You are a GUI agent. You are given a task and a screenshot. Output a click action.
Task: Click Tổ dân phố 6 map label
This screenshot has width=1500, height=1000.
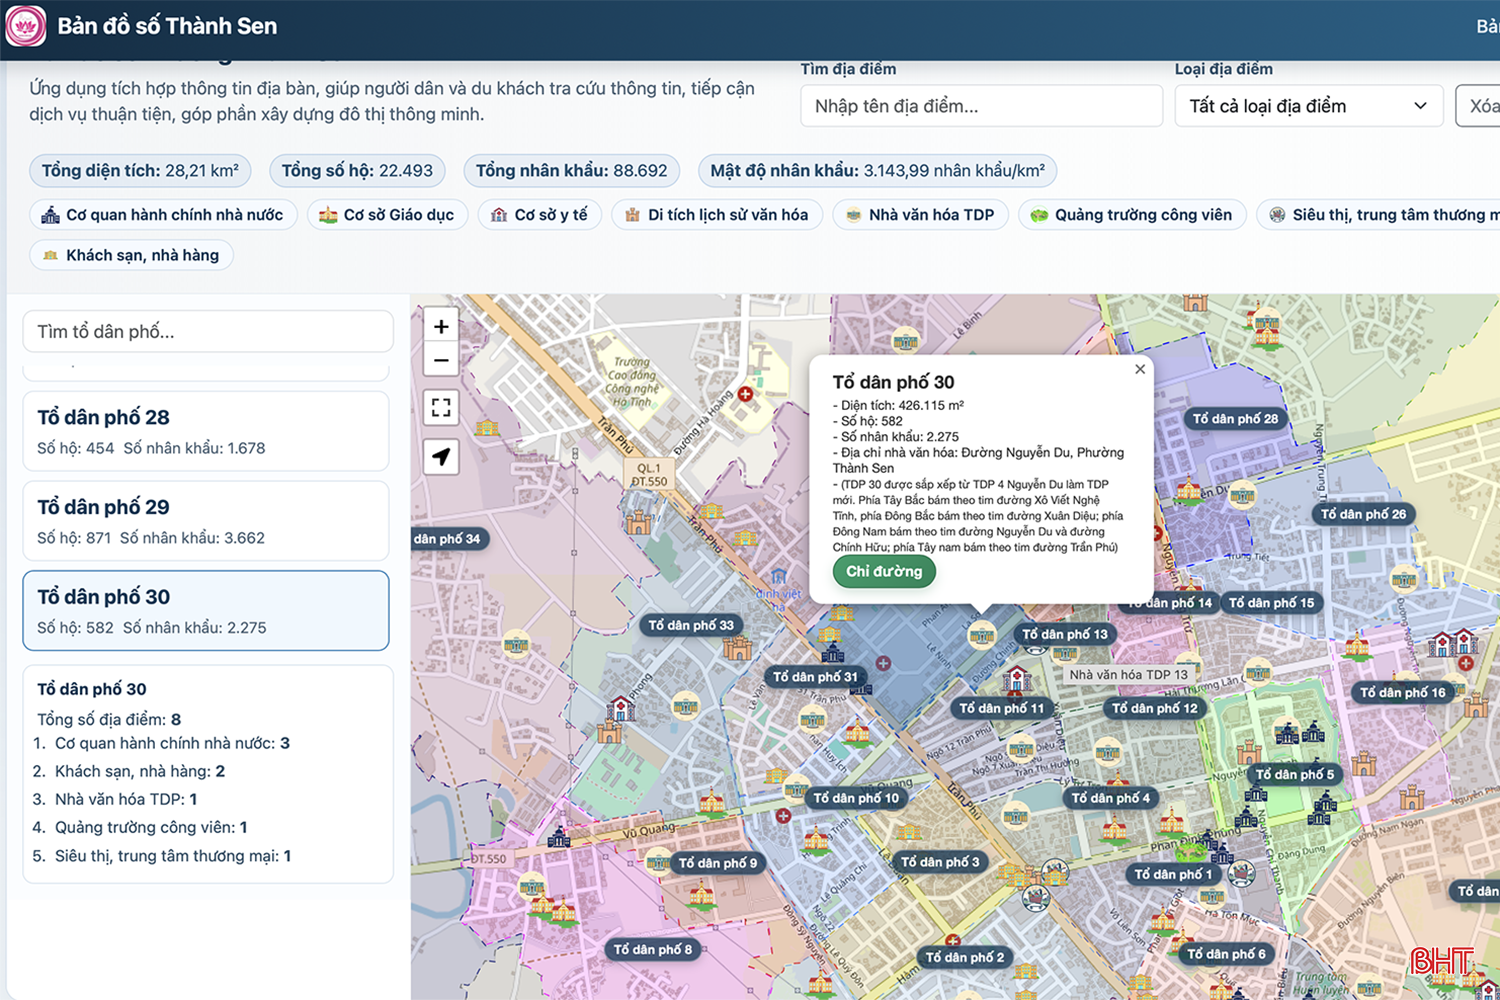point(1226,954)
